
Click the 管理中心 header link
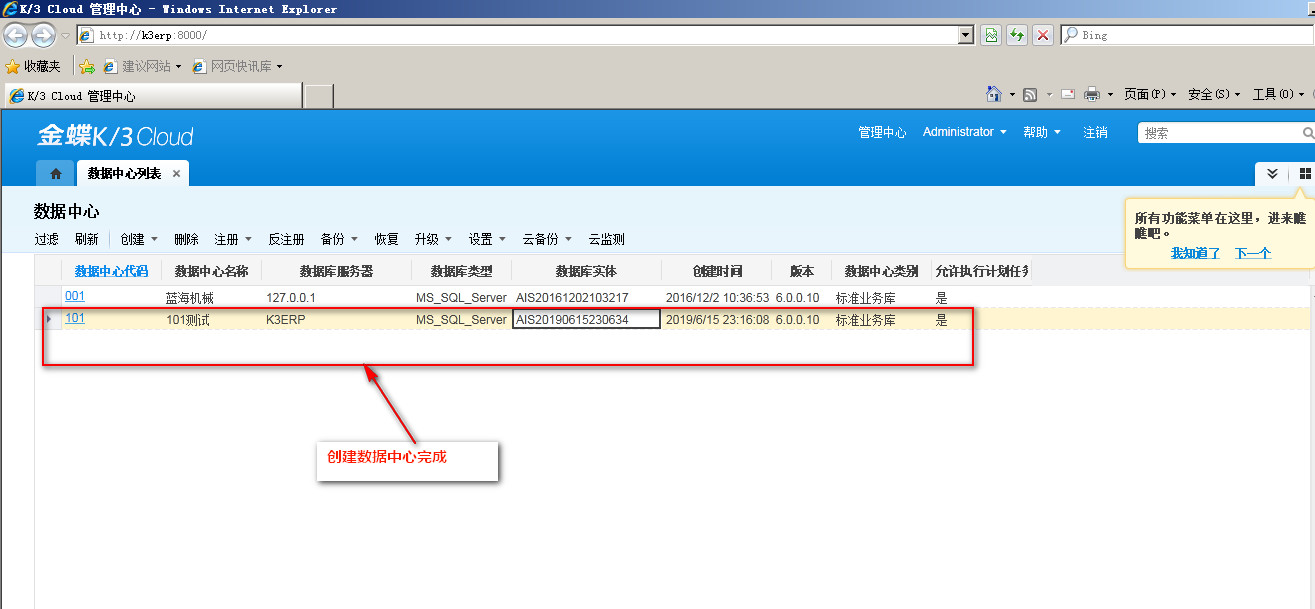(882, 132)
